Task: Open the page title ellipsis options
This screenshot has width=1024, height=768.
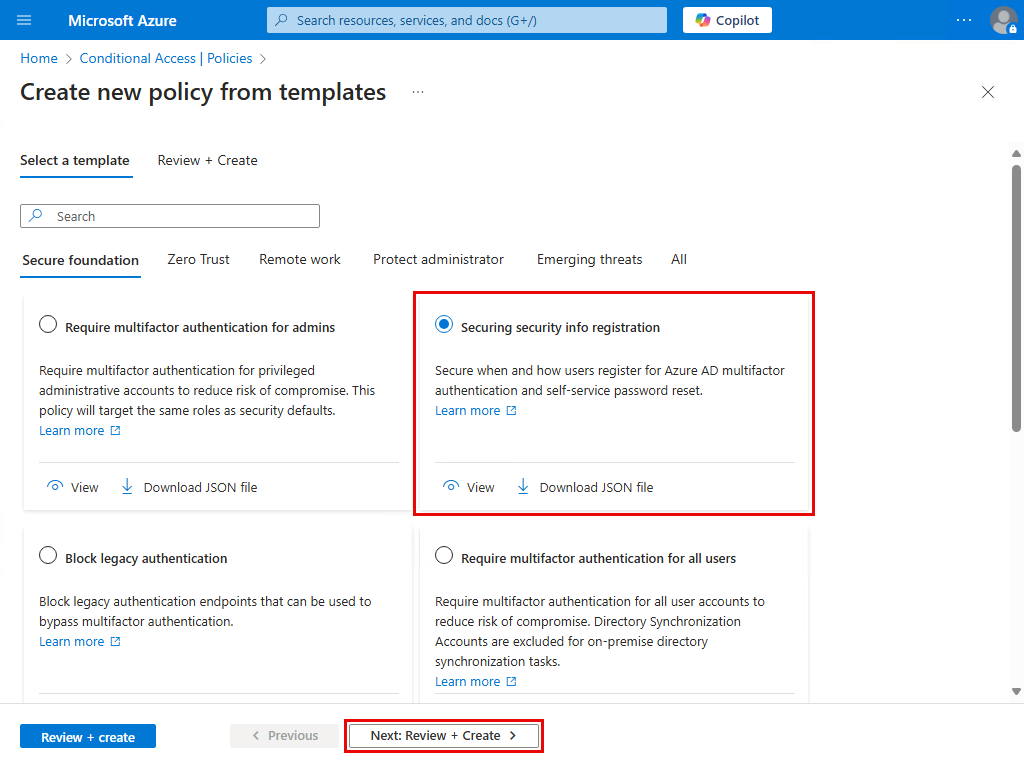Action: tap(418, 92)
